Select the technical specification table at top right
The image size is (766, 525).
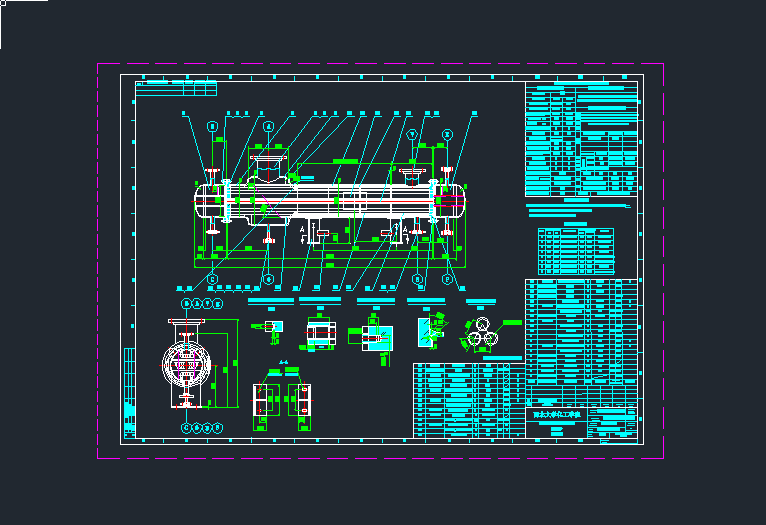581,140
